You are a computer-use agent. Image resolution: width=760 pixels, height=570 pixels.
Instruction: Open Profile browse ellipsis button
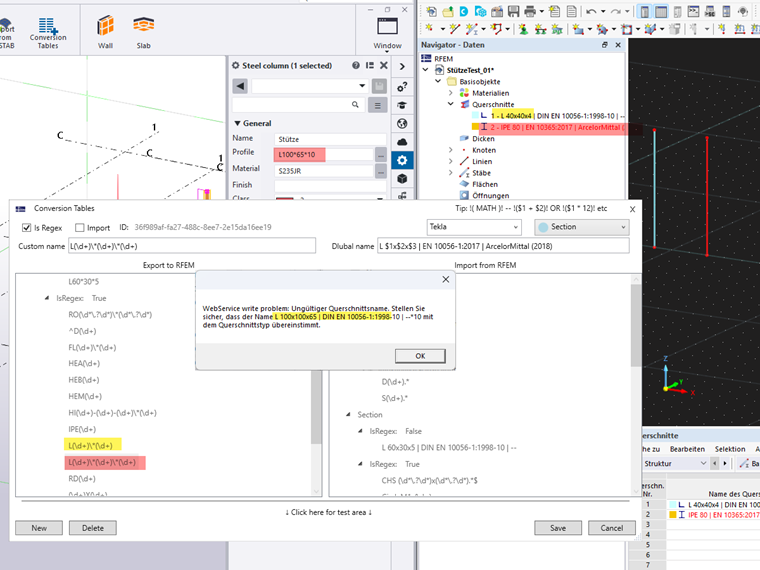coord(380,155)
